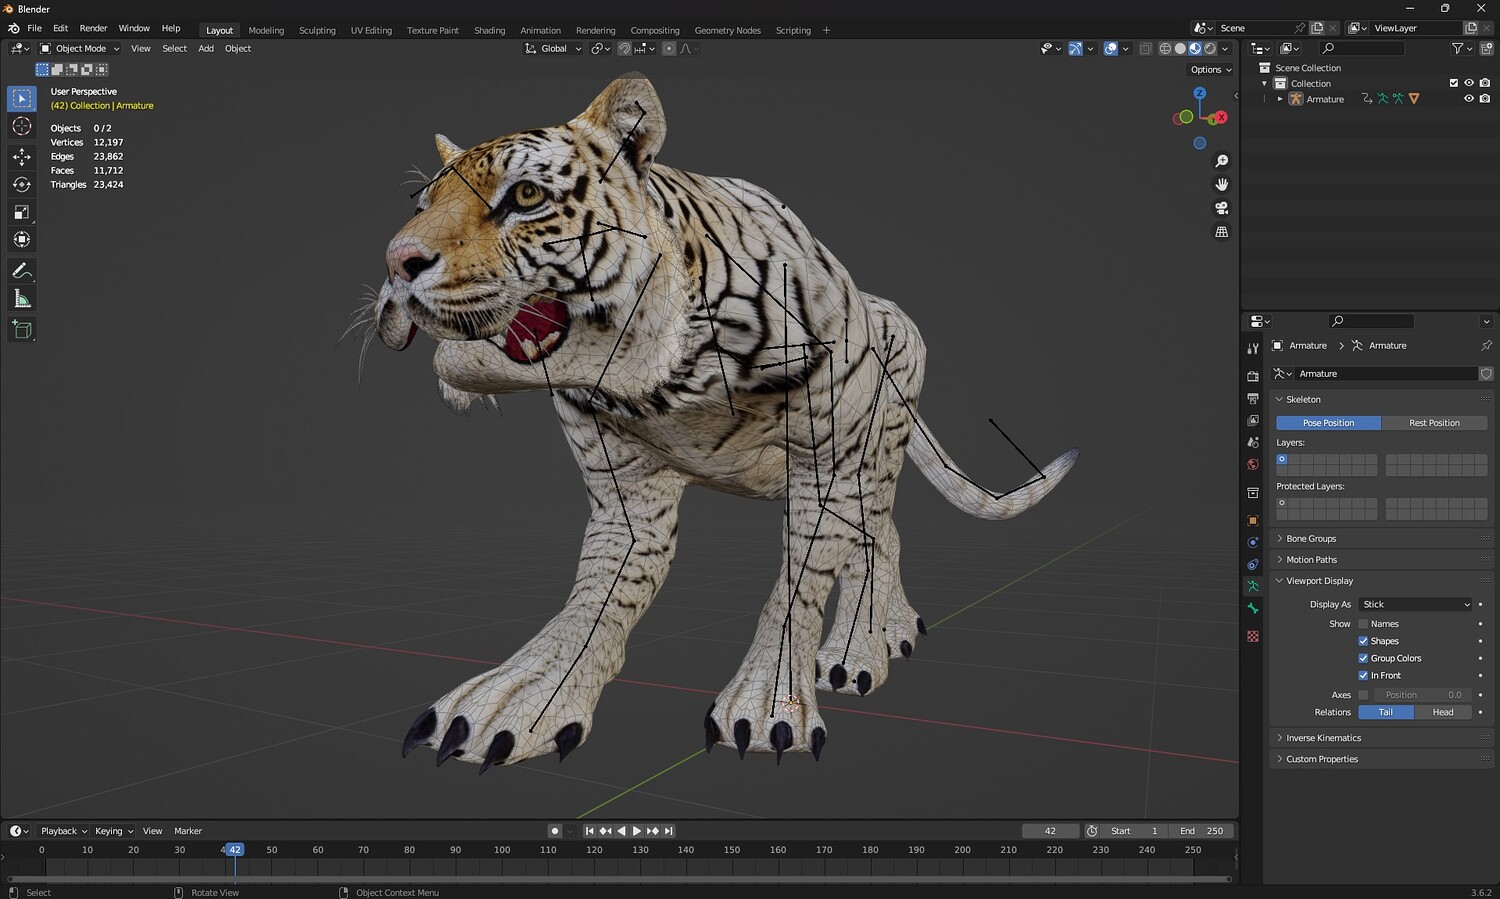Disable the In Front checkbox
The width and height of the screenshot is (1500, 899).
pyautogui.click(x=1363, y=676)
